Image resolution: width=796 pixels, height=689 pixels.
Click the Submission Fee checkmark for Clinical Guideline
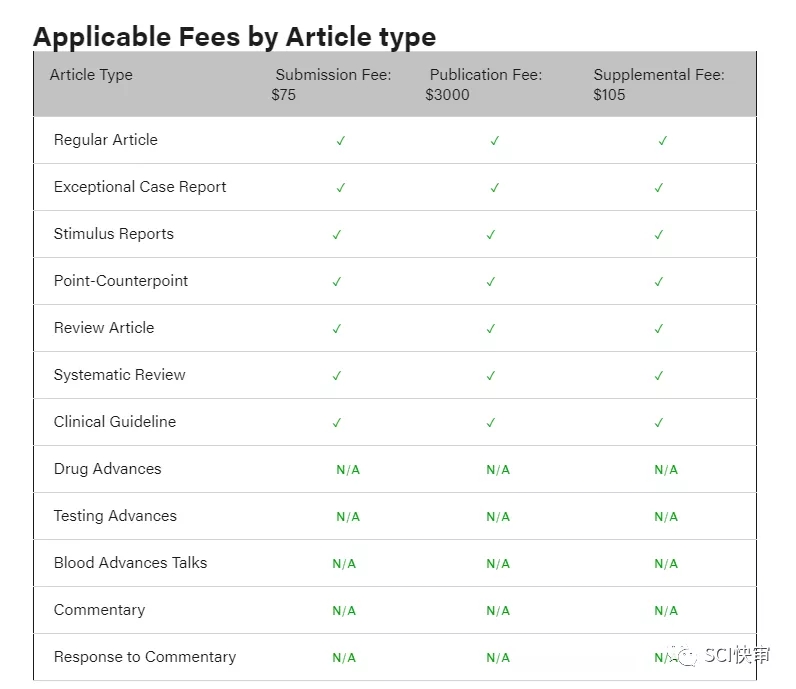pyautogui.click(x=337, y=423)
